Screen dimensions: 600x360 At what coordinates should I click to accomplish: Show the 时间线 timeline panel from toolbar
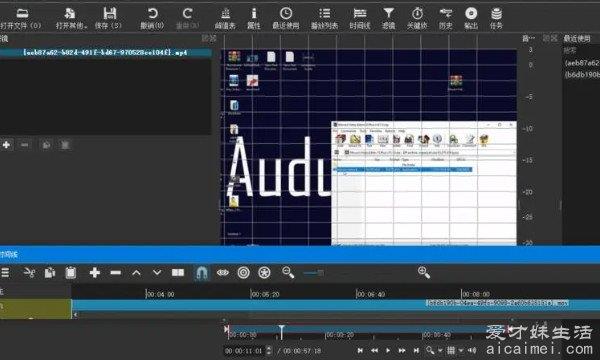360,18
